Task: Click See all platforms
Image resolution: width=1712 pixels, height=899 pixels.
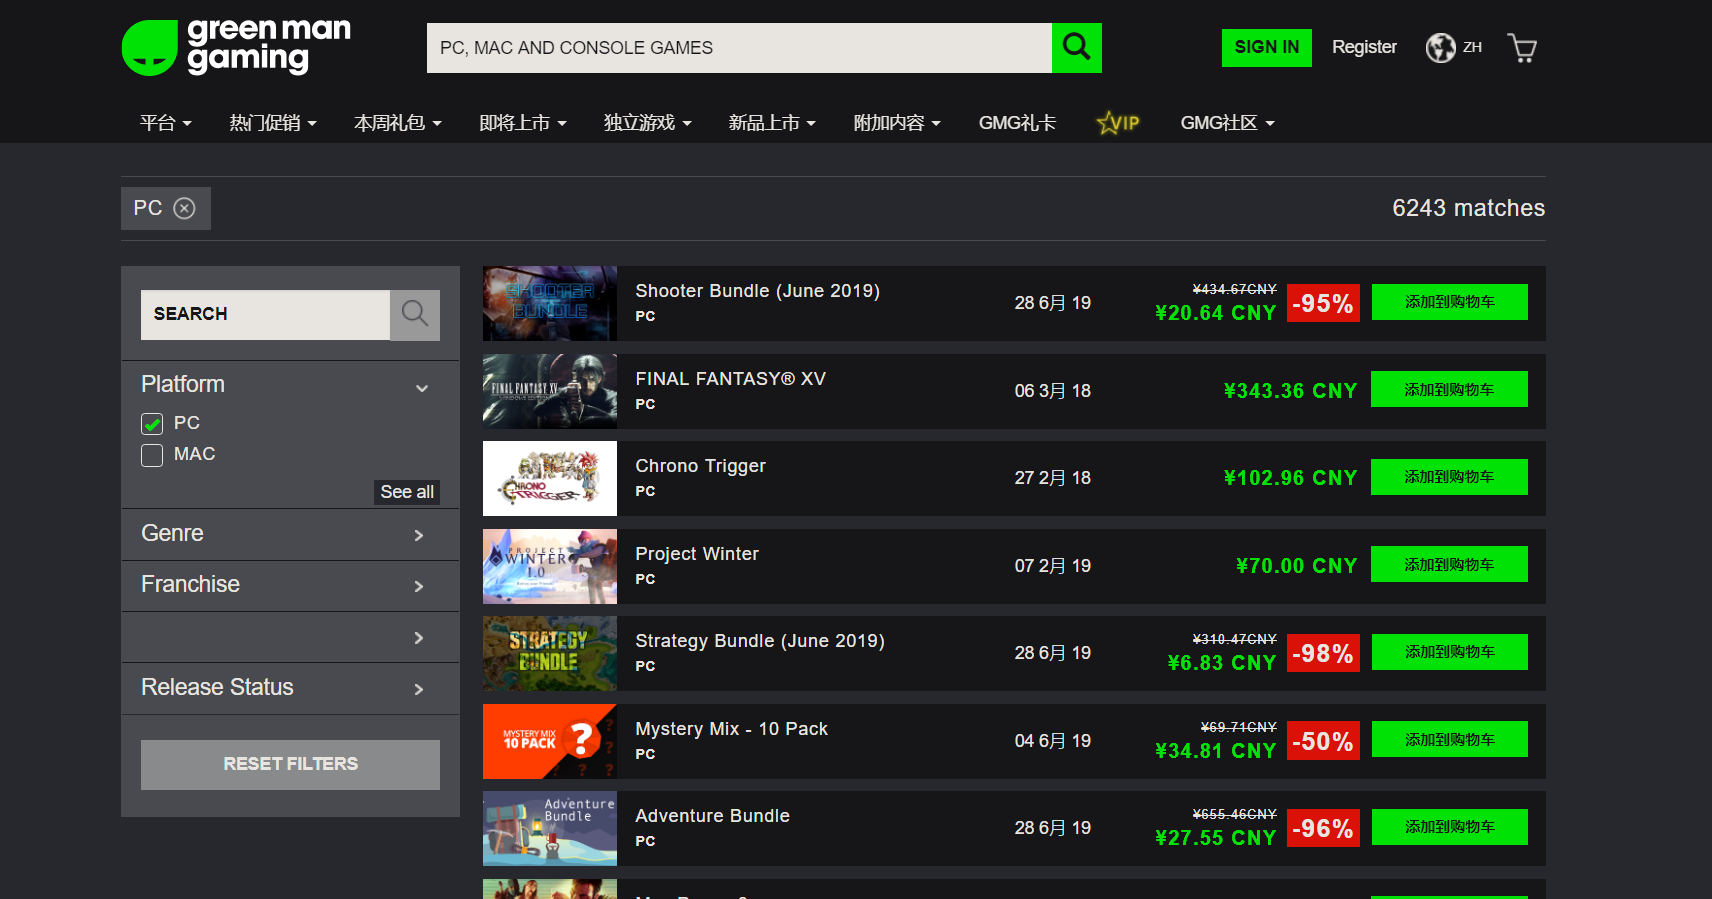Action: (x=407, y=492)
